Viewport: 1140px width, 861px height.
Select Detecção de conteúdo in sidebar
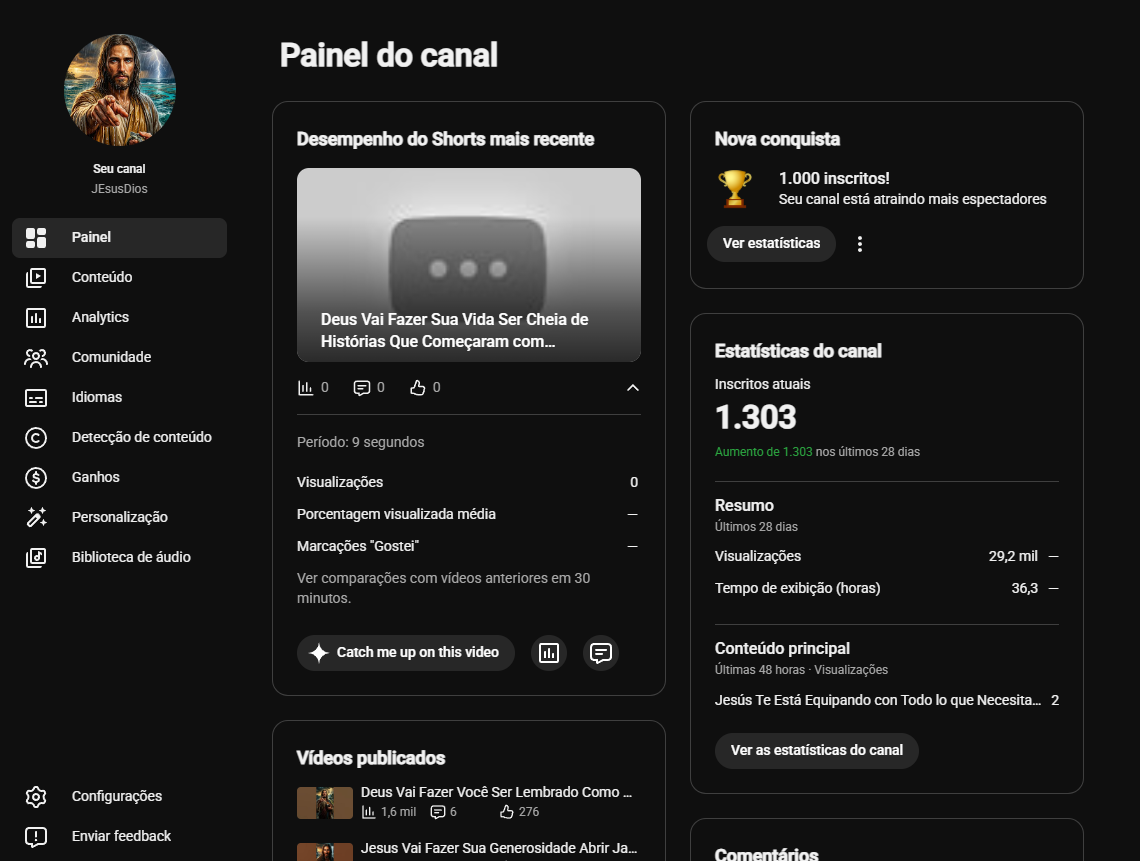click(x=119, y=438)
